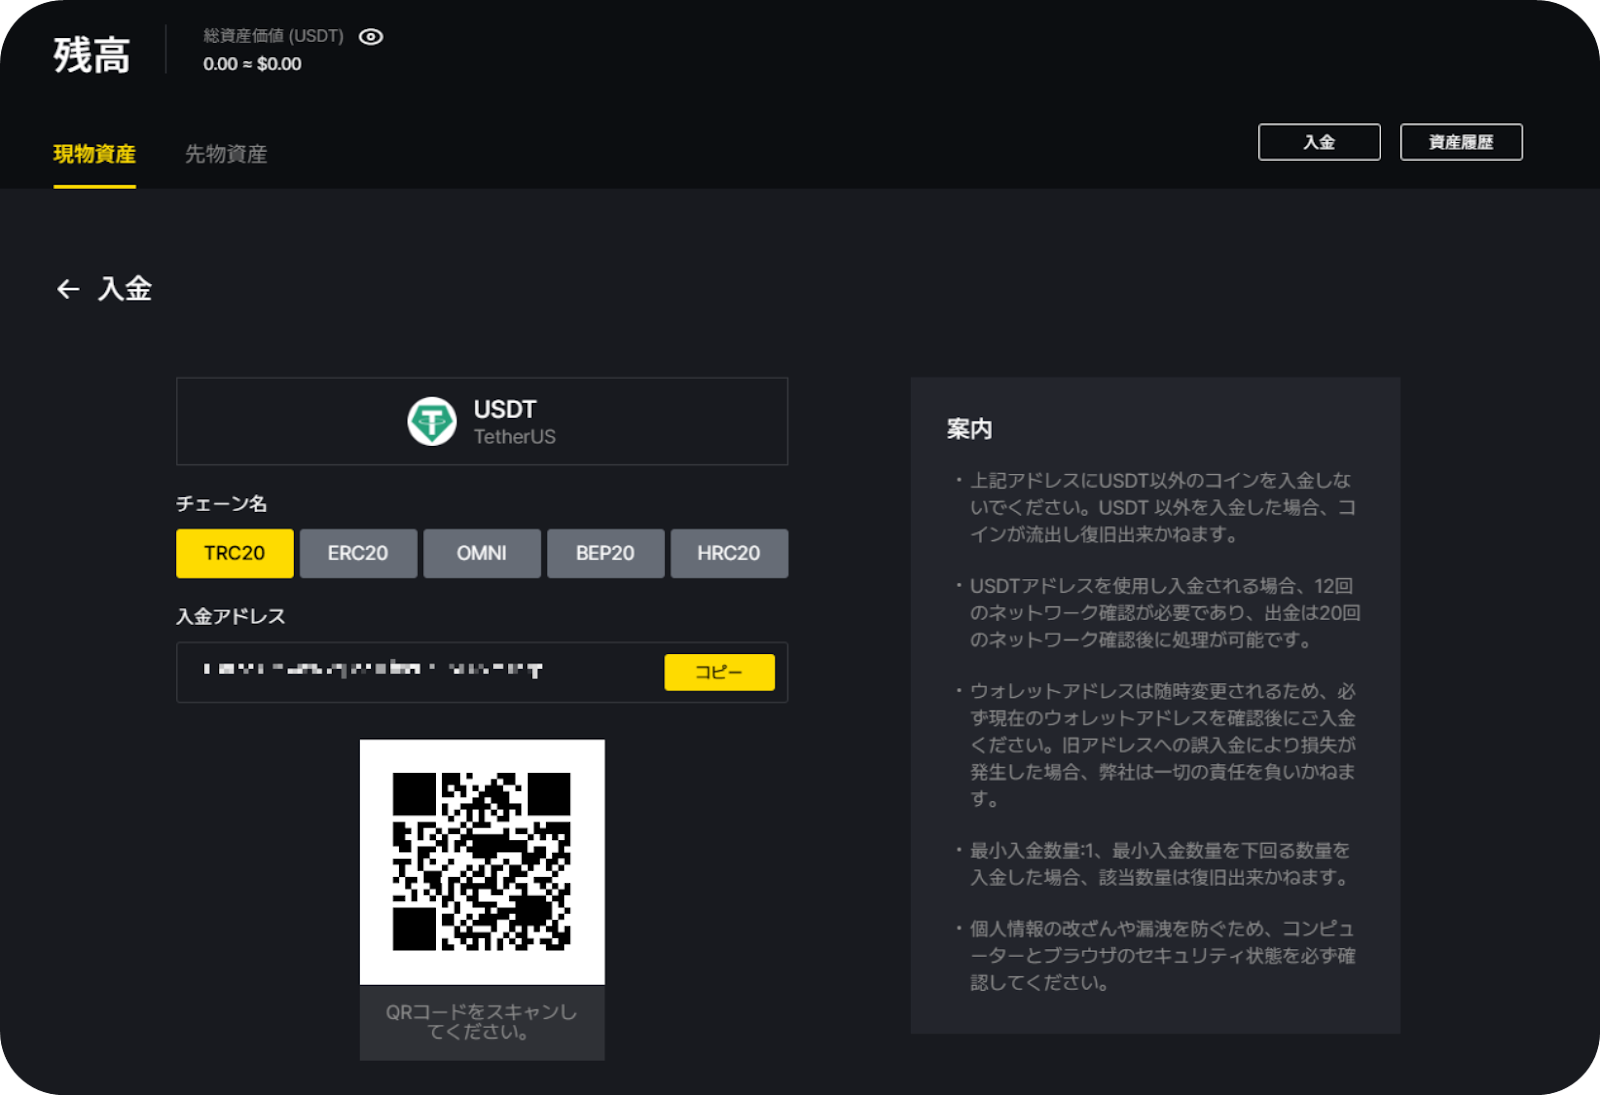Select the OMNI chain
1600x1095 pixels.
[482, 553]
